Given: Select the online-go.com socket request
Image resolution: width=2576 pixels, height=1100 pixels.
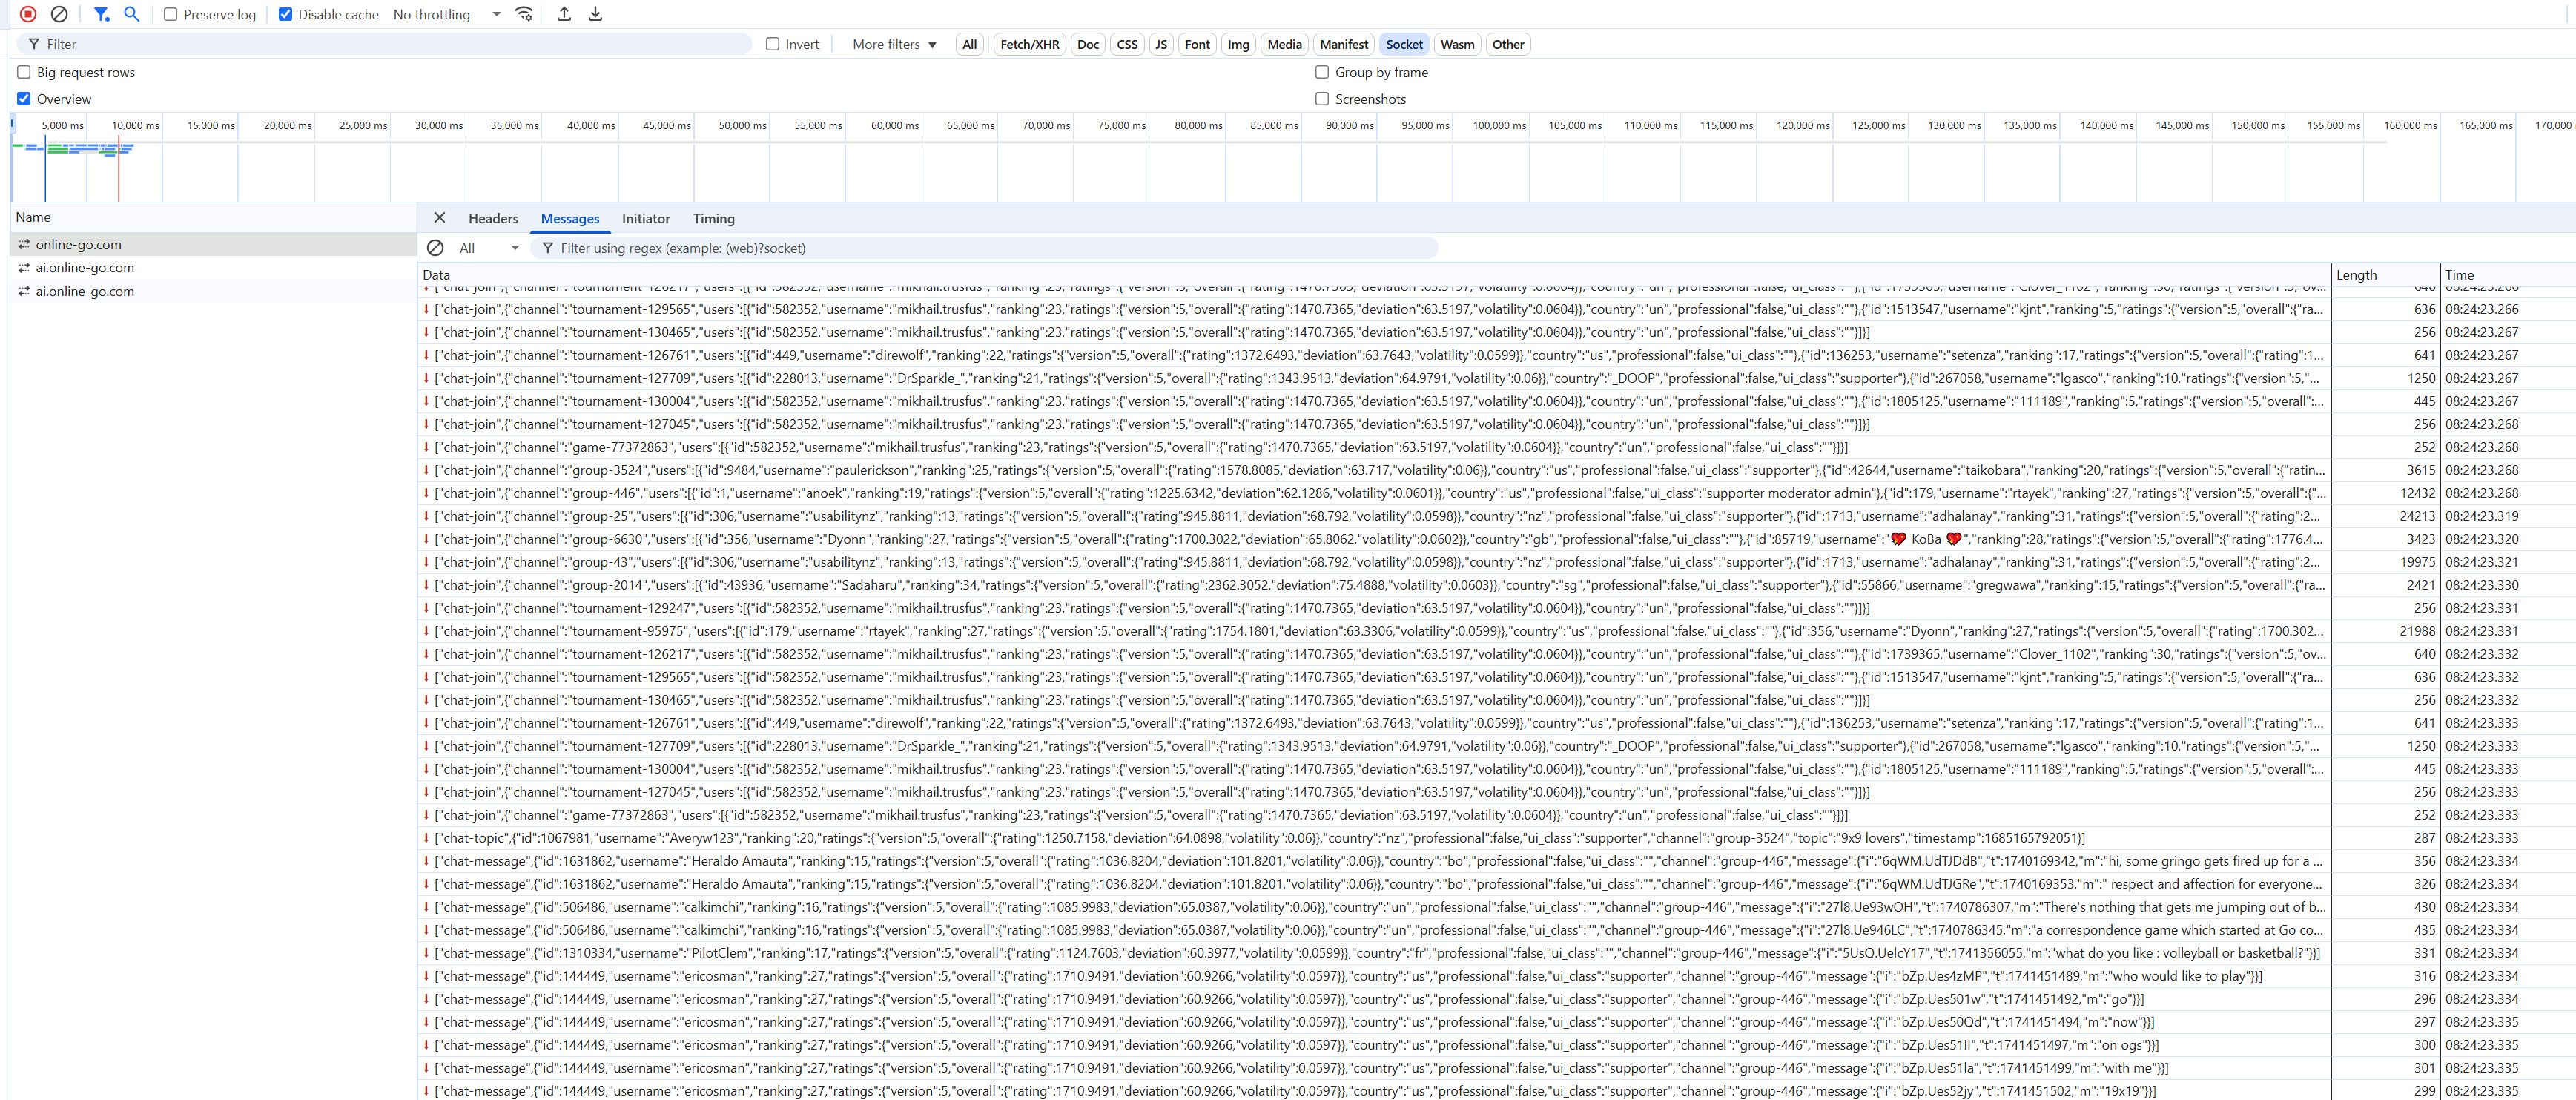Looking at the screenshot, I should point(213,244).
